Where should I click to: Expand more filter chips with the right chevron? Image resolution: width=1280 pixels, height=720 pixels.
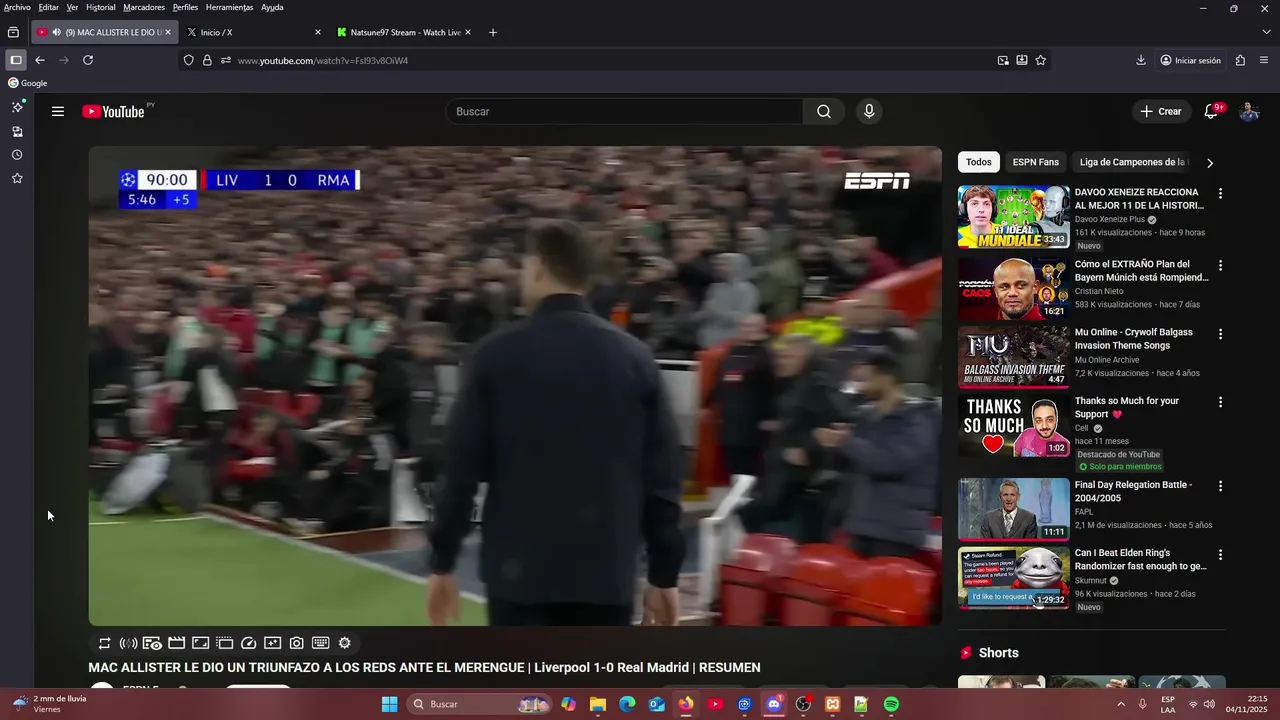[x=1210, y=163]
